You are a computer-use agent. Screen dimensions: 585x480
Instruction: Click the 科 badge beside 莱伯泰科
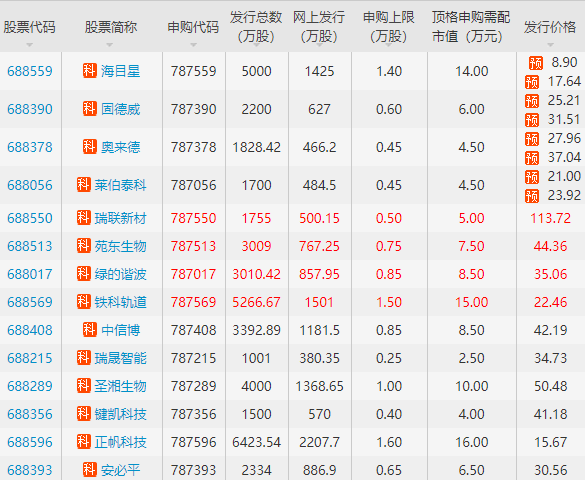(x=84, y=185)
